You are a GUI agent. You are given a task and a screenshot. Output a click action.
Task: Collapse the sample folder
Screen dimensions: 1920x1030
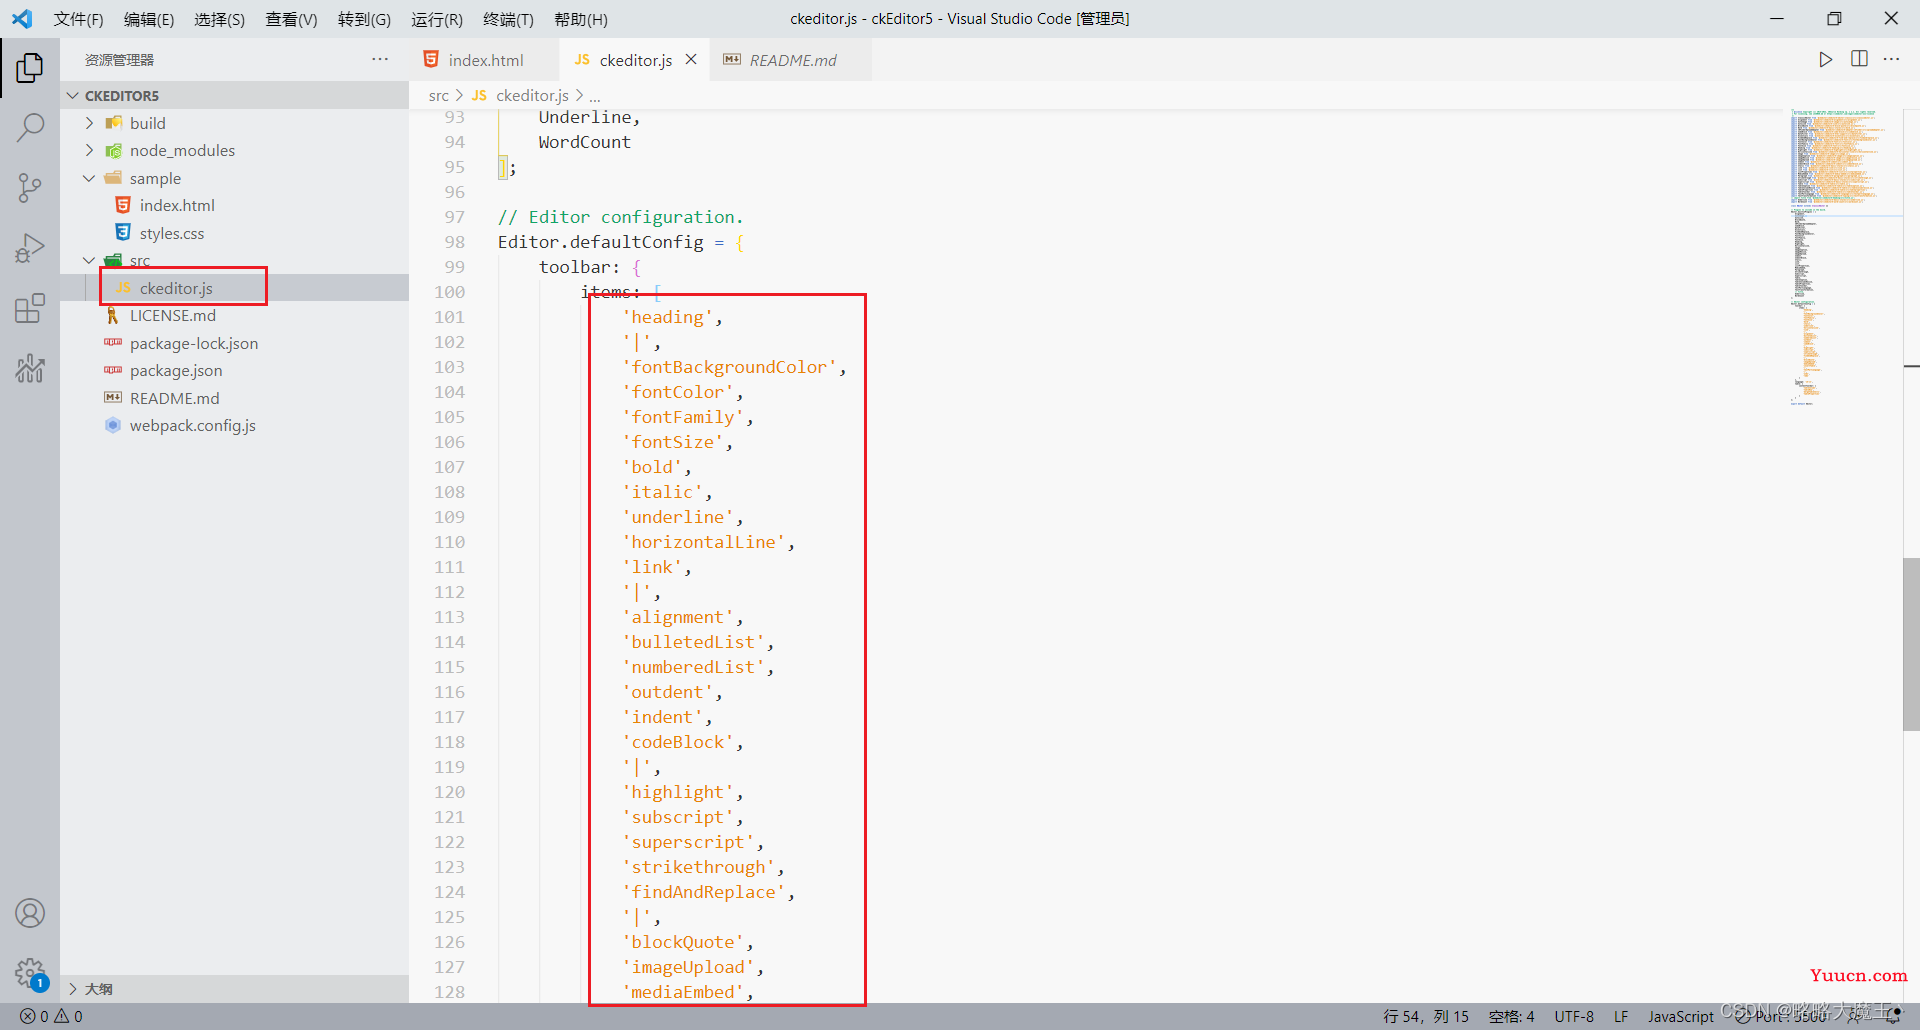coord(235,178)
